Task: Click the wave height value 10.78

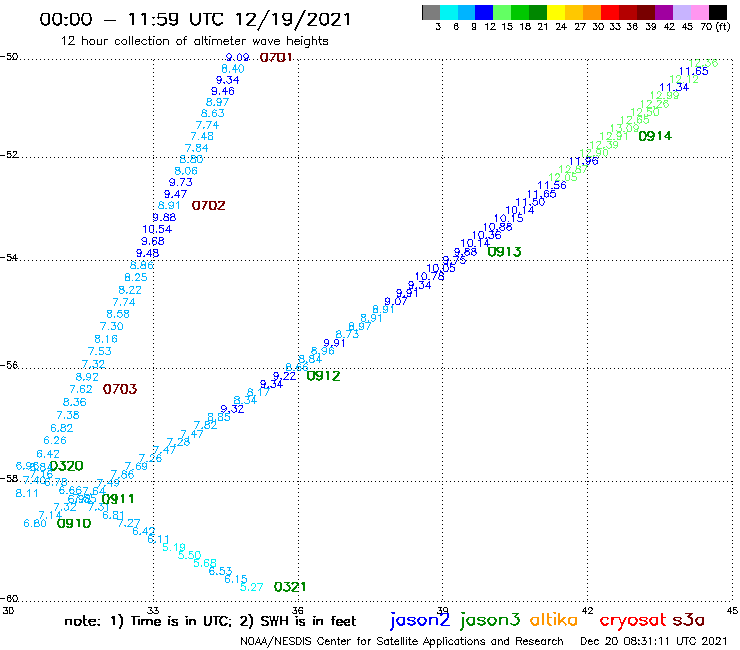Action: point(429,277)
